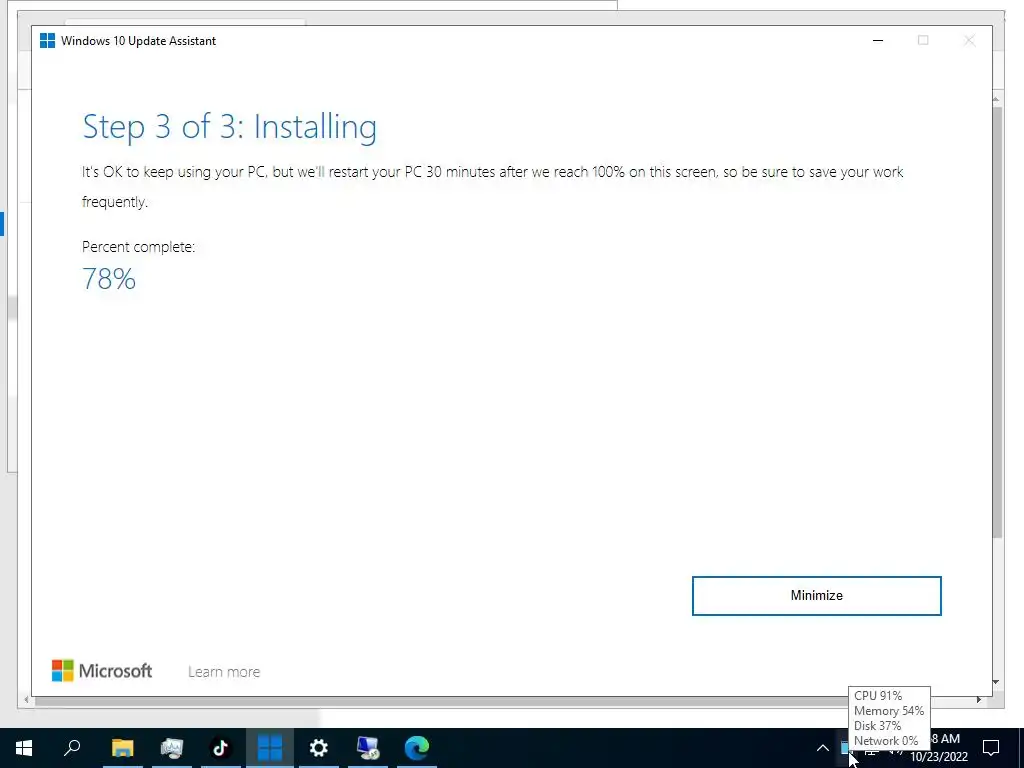Minimize the Update Assistant window from title bar
Screen dimensions: 1024x768
[878, 40]
